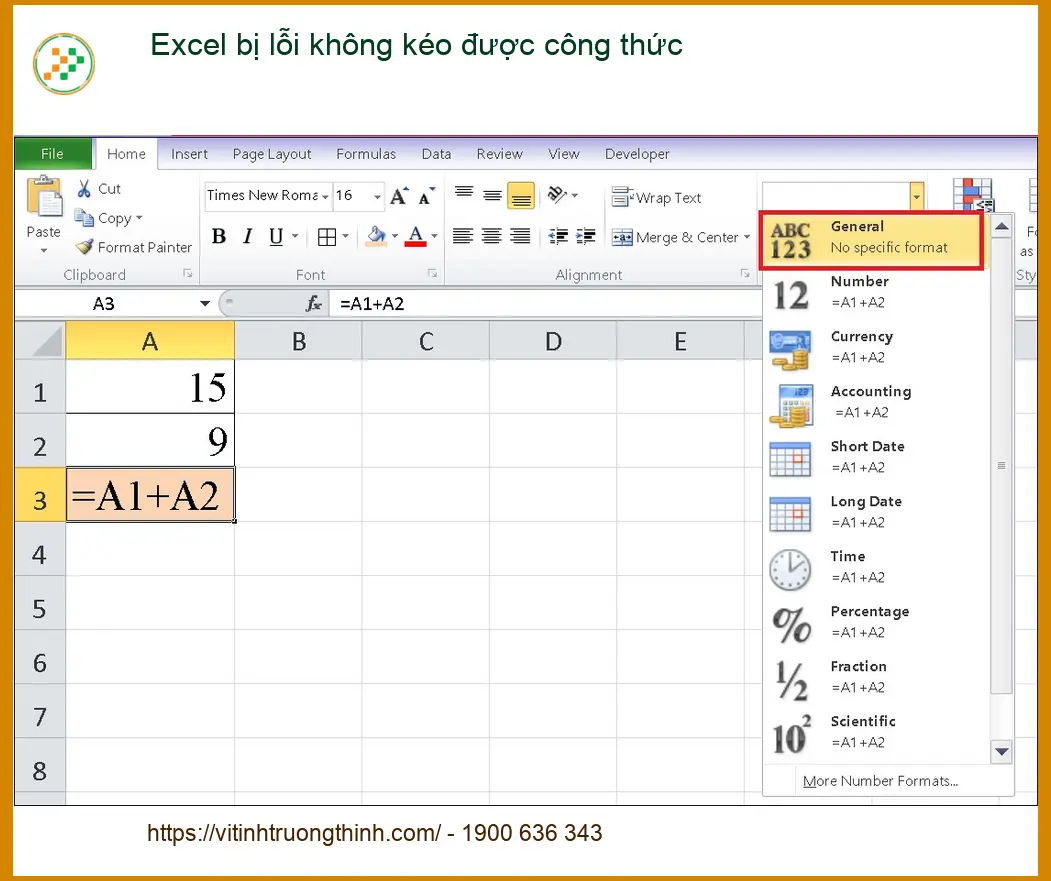The image size is (1051, 881).
Task: Click the format list scroll down arrow
Action: (x=1001, y=752)
